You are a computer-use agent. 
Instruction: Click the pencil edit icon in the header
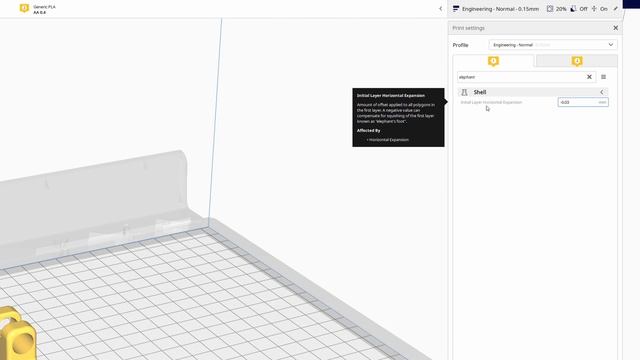pos(616,9)
